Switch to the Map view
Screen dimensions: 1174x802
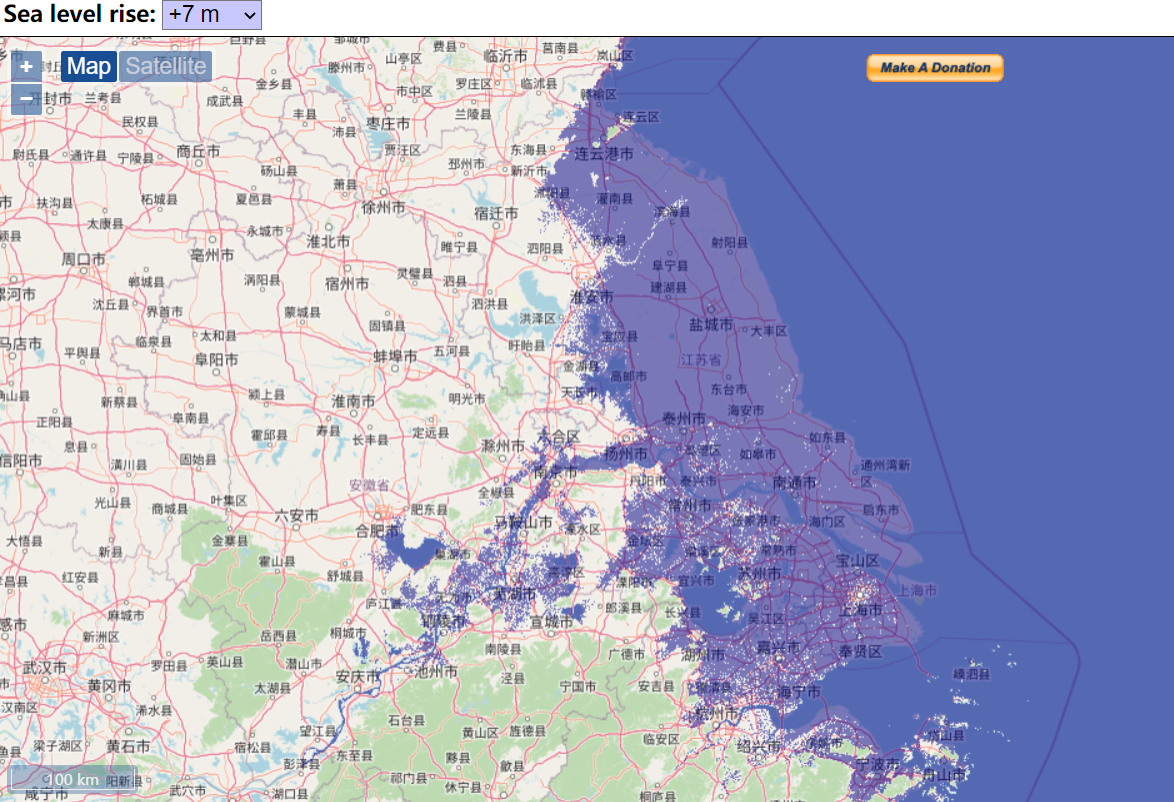(x=88, y=67)
